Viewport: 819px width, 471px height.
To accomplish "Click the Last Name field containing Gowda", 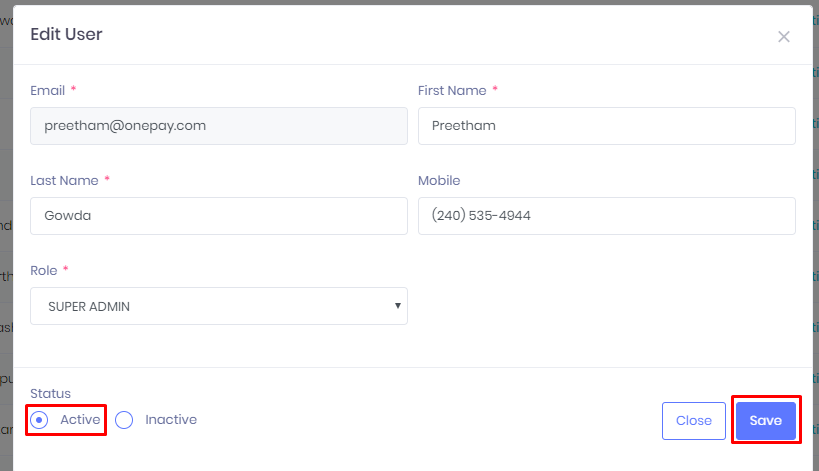I will pos(218,216).
